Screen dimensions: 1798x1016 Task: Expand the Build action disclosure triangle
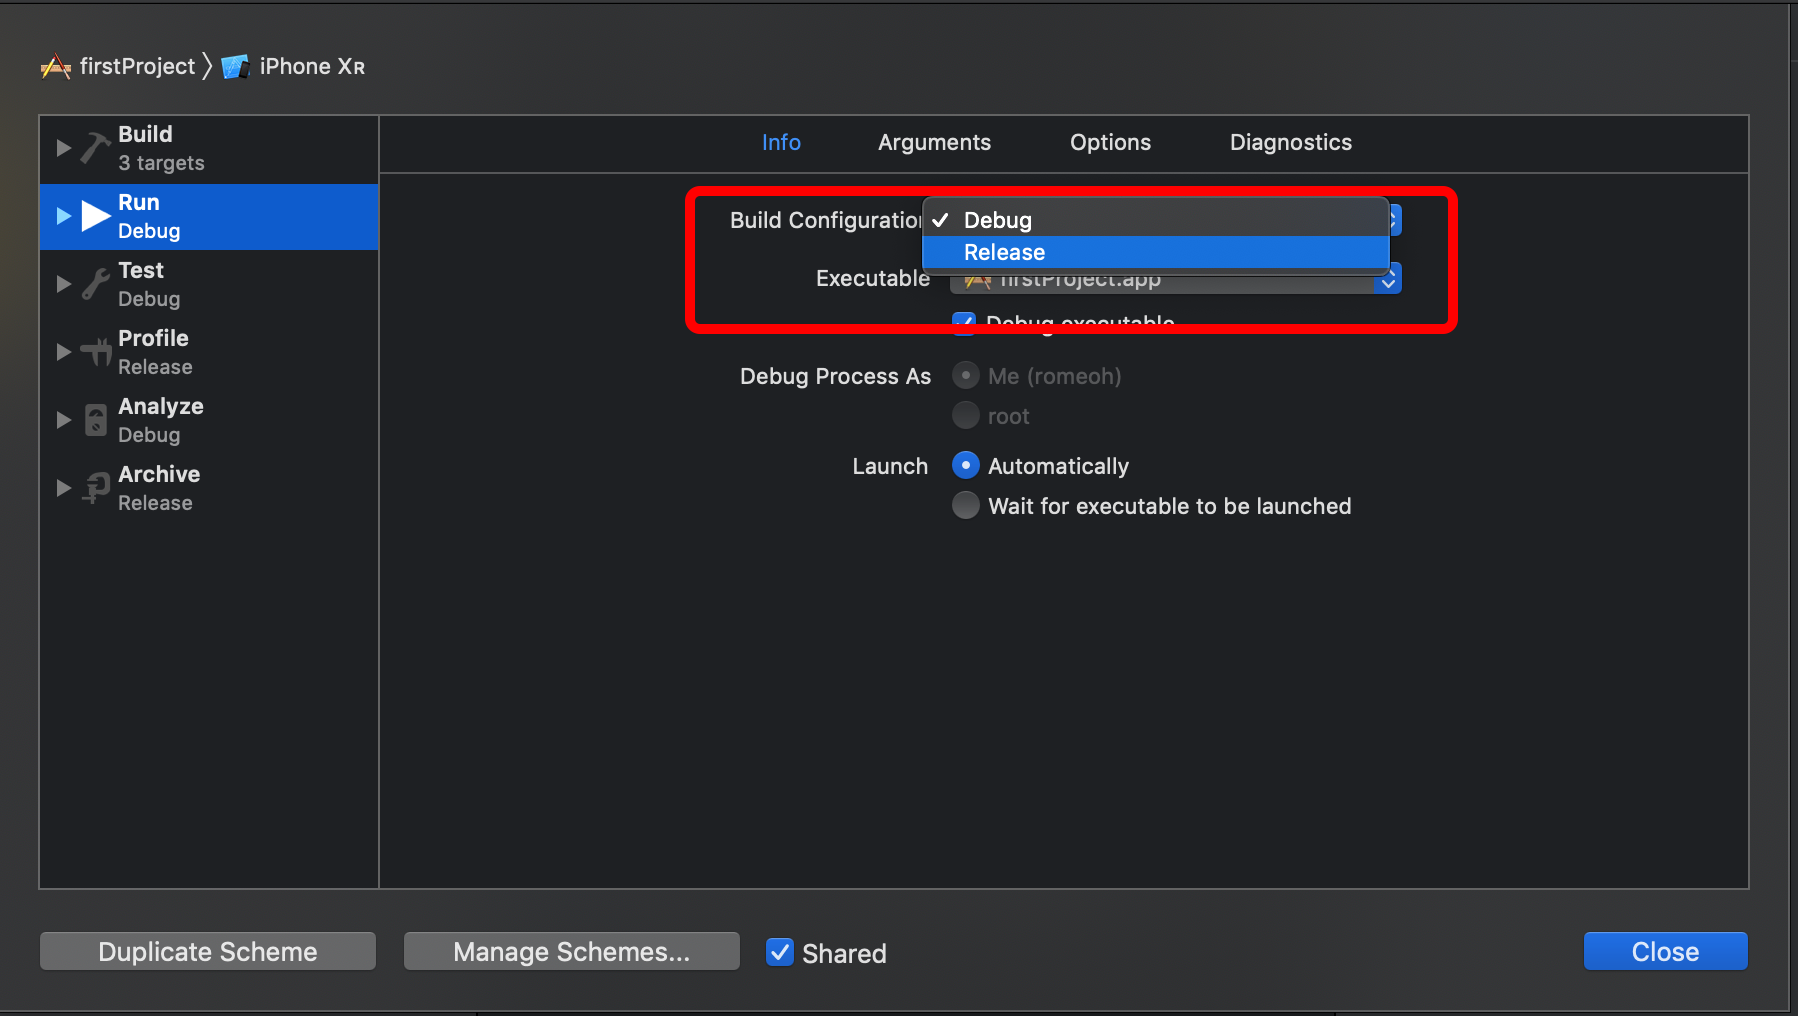pyautogui.click(x=64, y=148)
